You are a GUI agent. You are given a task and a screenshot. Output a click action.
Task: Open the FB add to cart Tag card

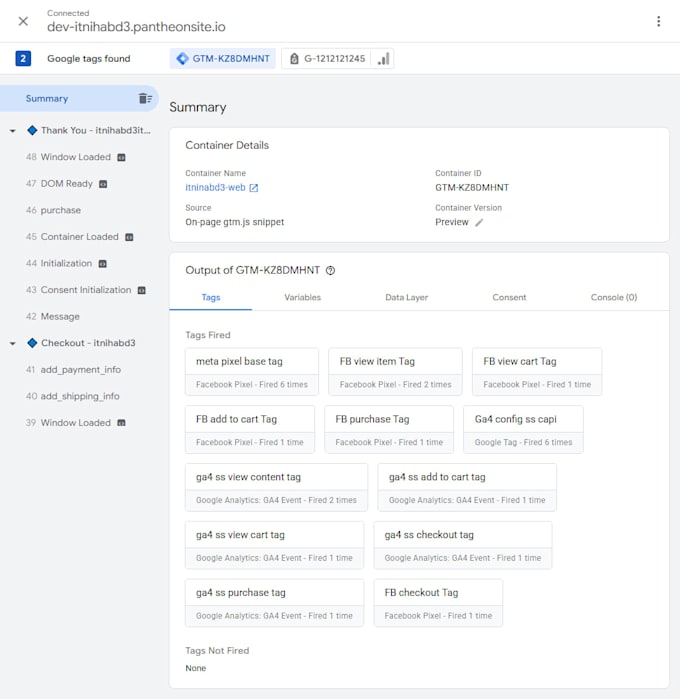point(250,430)
